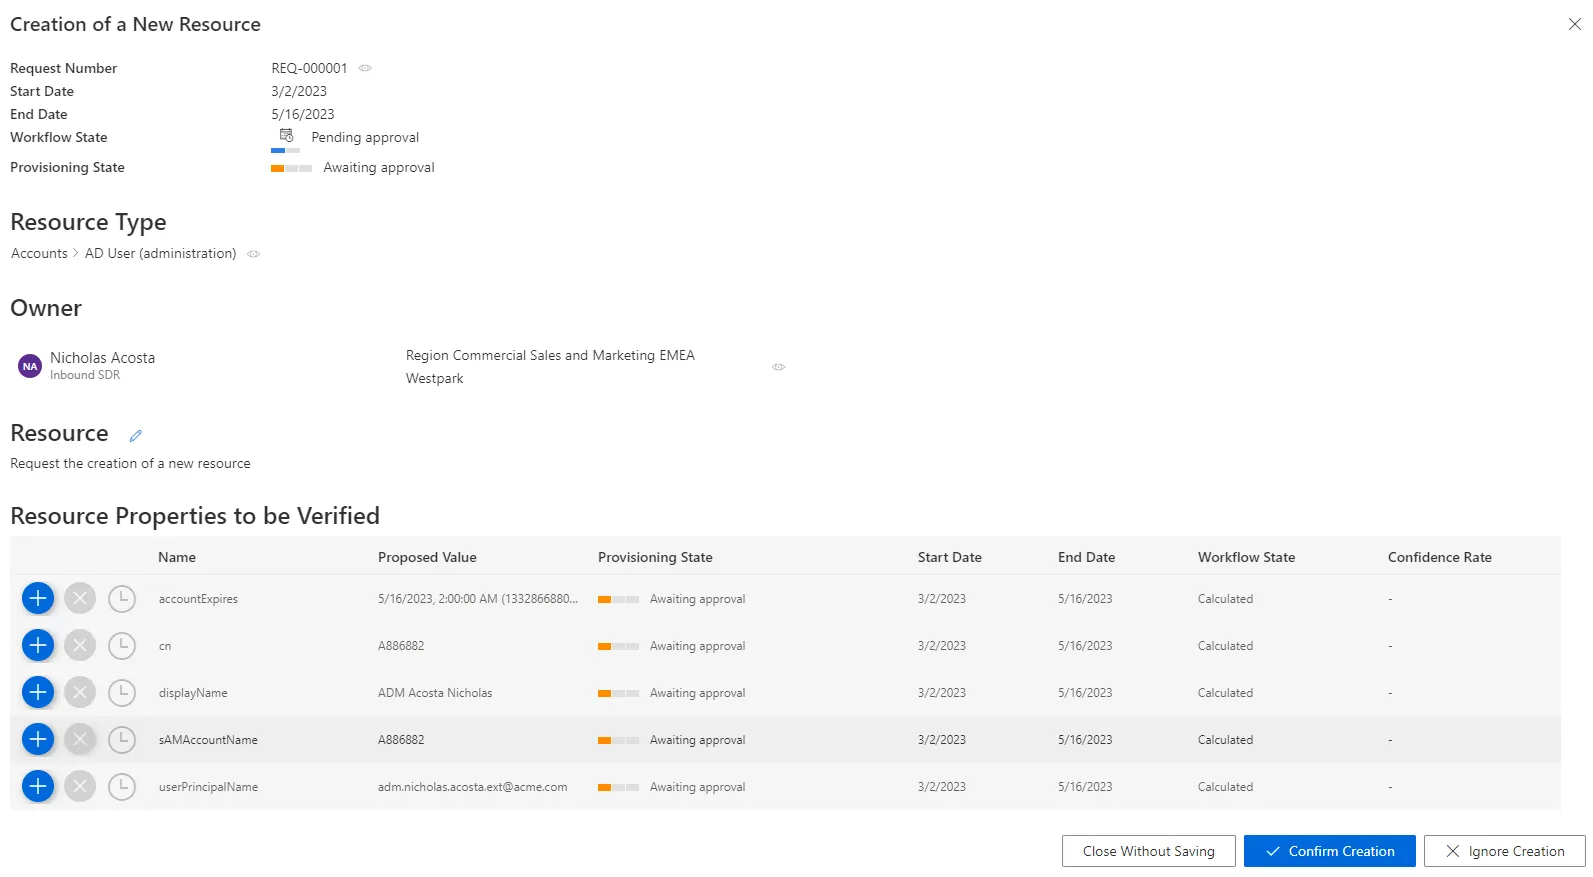Click the Nicholas Acosta avatar badge
The width and height of the screenshot is (1593, 877).
click(30, 366)
